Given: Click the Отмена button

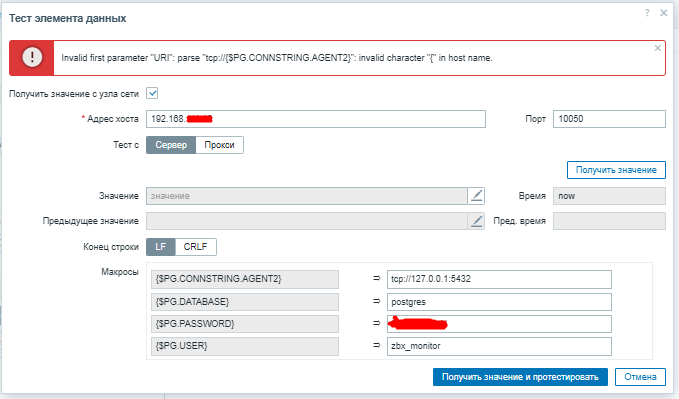Looking at the screenshot, I should tap(640, 377).
